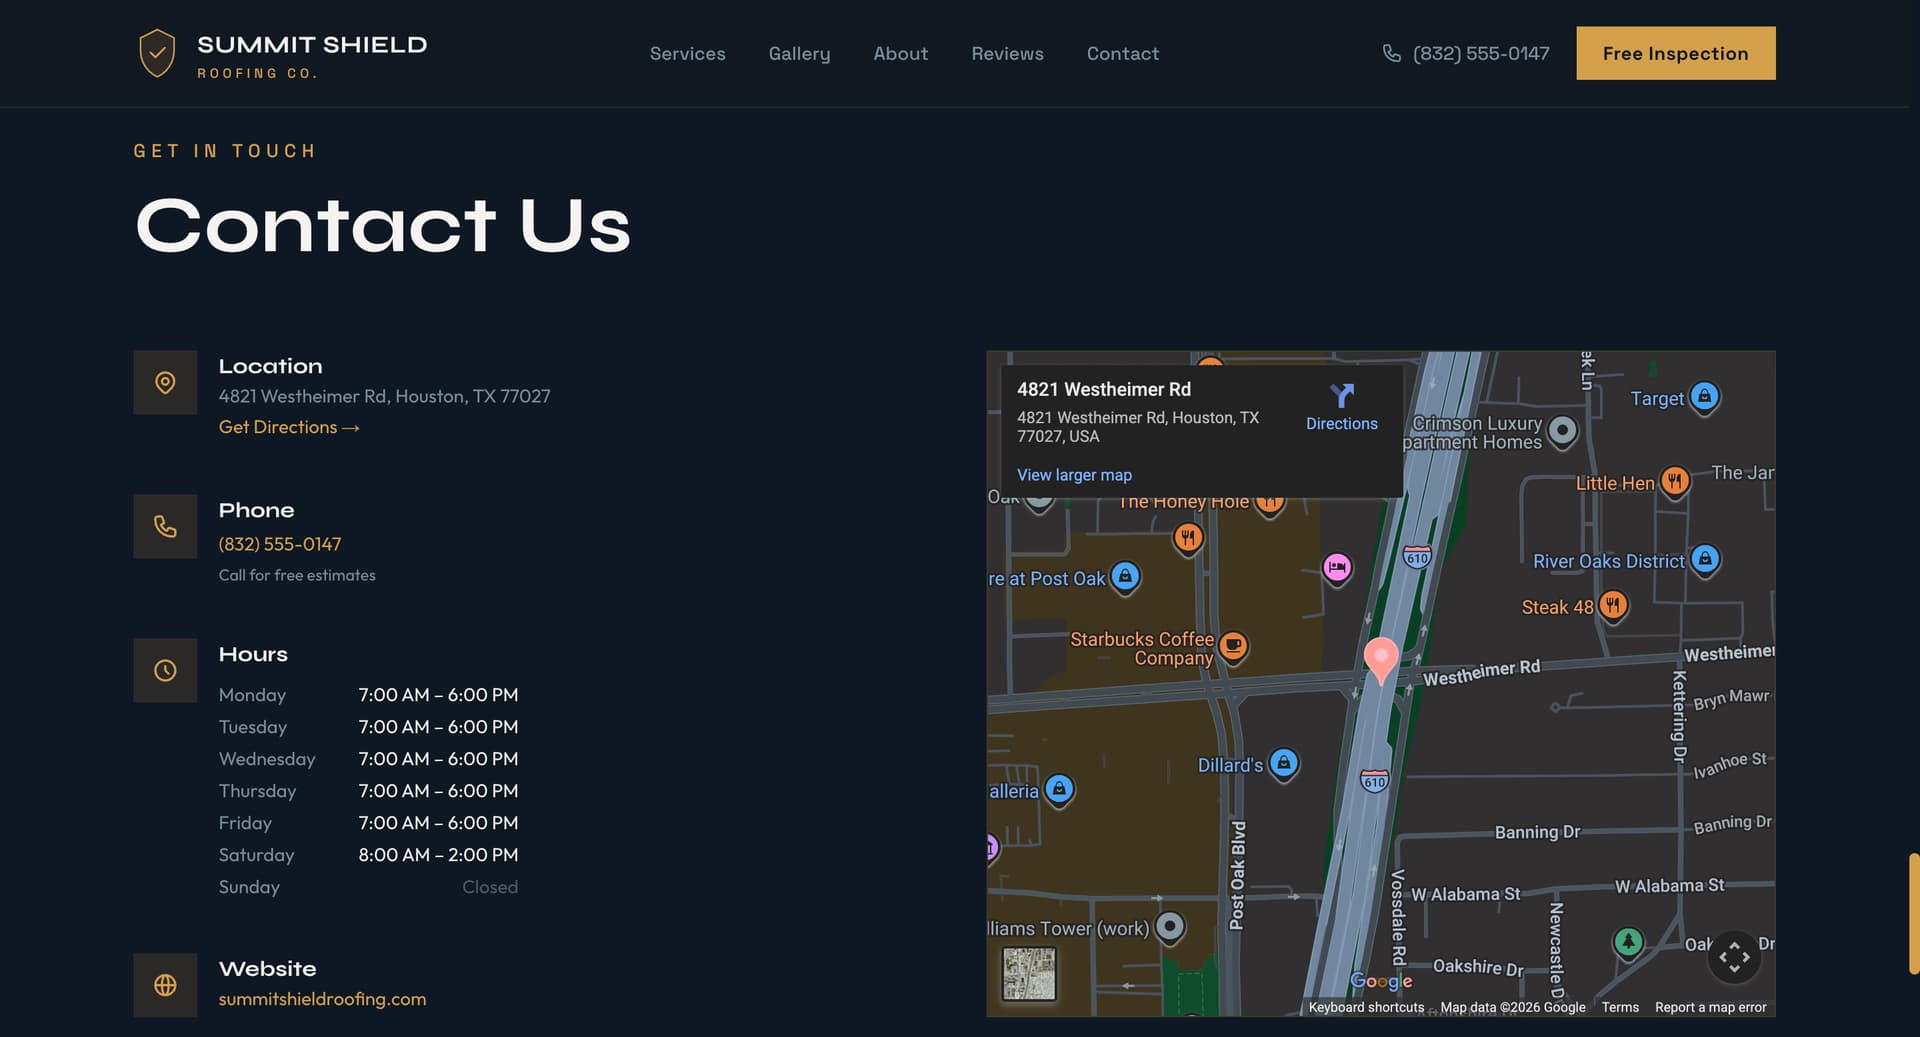Click the Dillard's shopping pin on the map
Screen dimensions: 1920x1037
pyautogui.click(x=1284, y=764)
